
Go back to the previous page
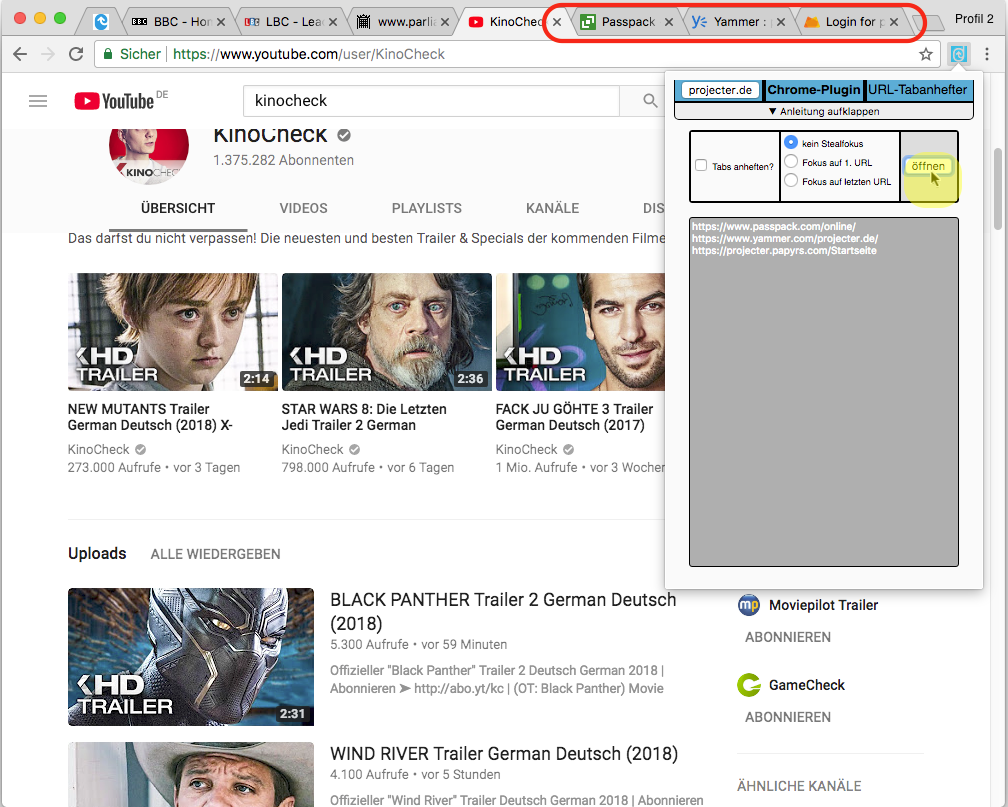[x=20, y=54]
